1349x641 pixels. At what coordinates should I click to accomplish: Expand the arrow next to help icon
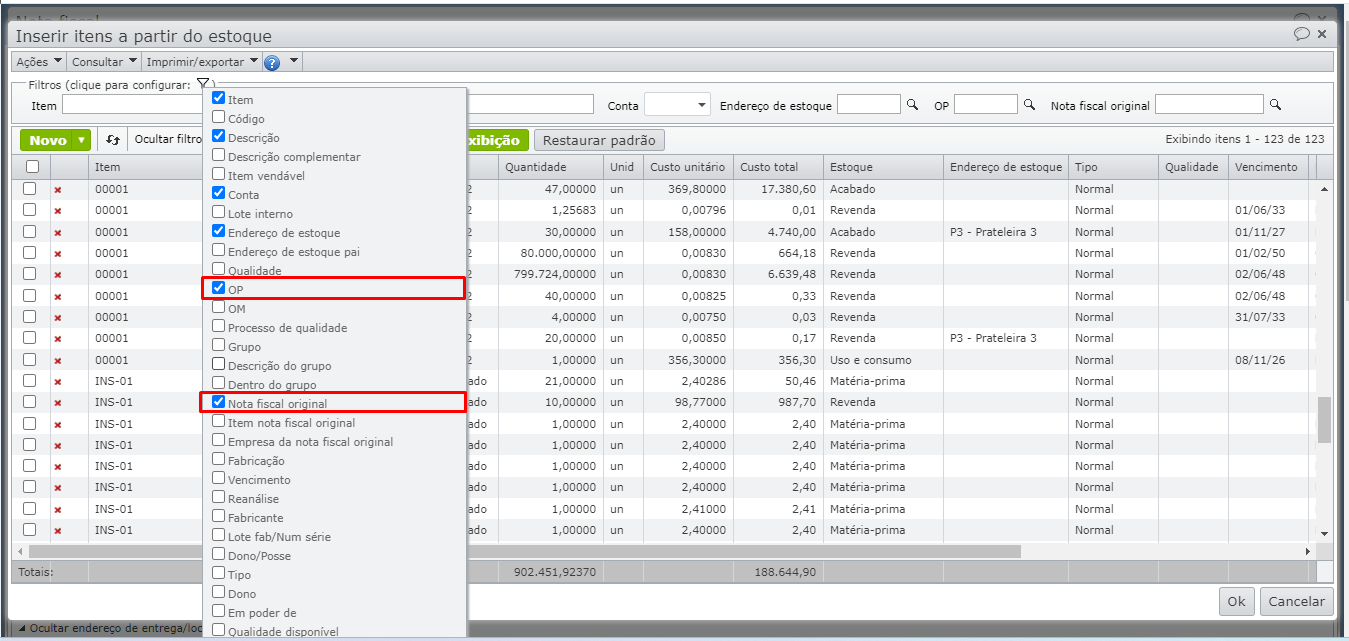tap(293, 62)
